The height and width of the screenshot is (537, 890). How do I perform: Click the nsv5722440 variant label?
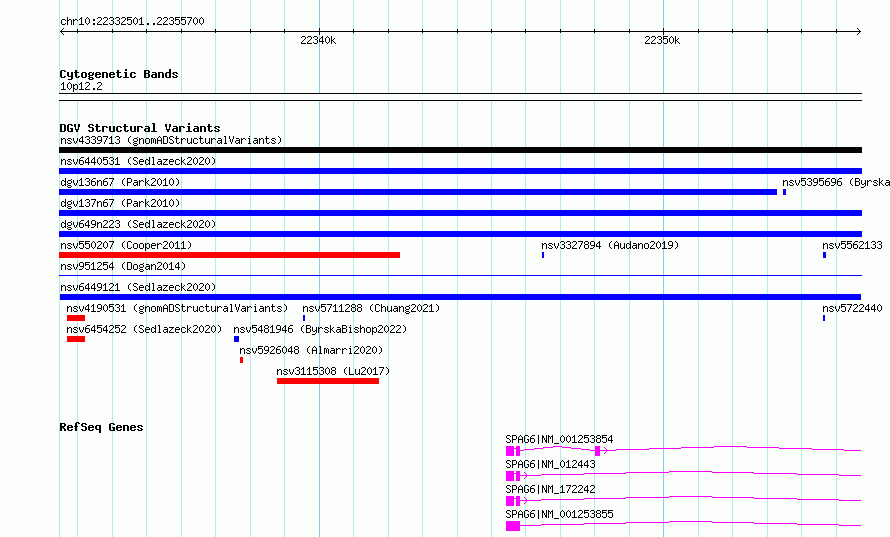point(852,308)
